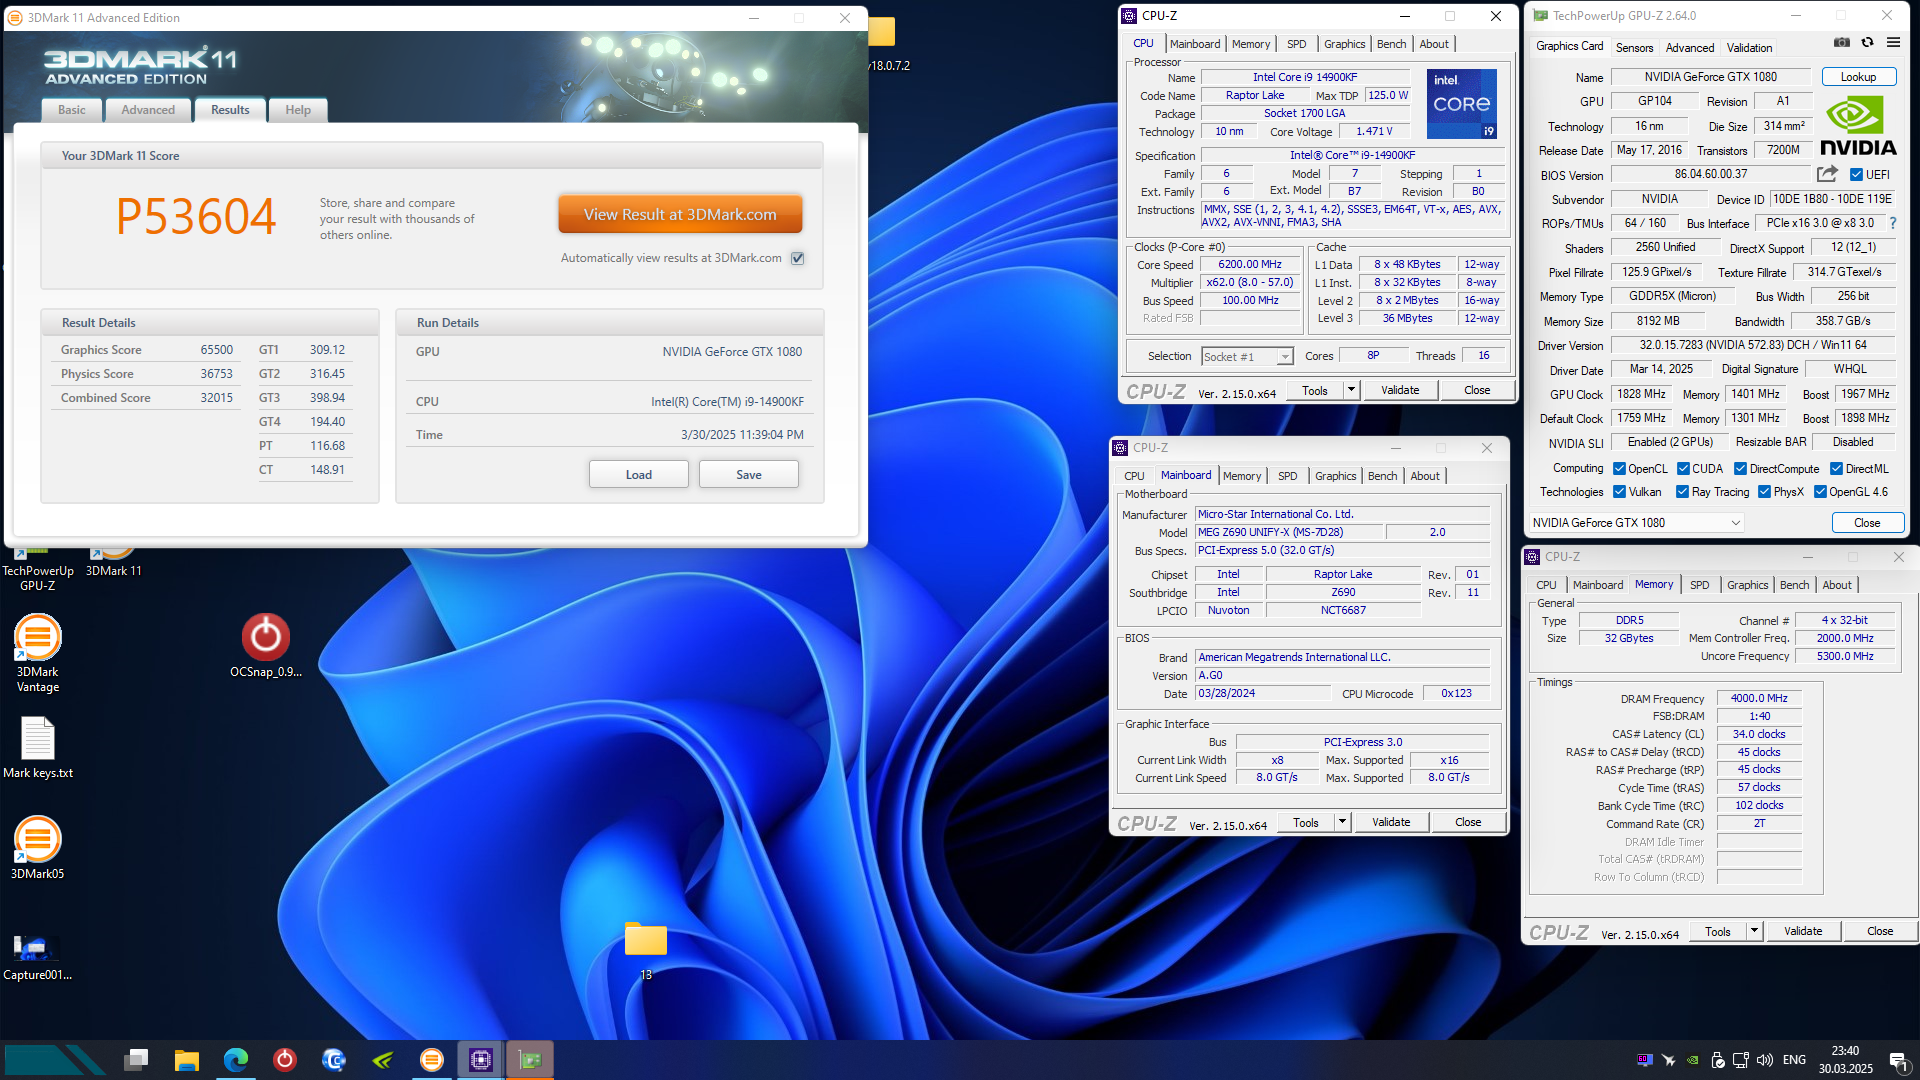This screenshot has height=1080, width=1920.
Task: Open File Explorer from taskbar
Action: (x=186, y=1059)
